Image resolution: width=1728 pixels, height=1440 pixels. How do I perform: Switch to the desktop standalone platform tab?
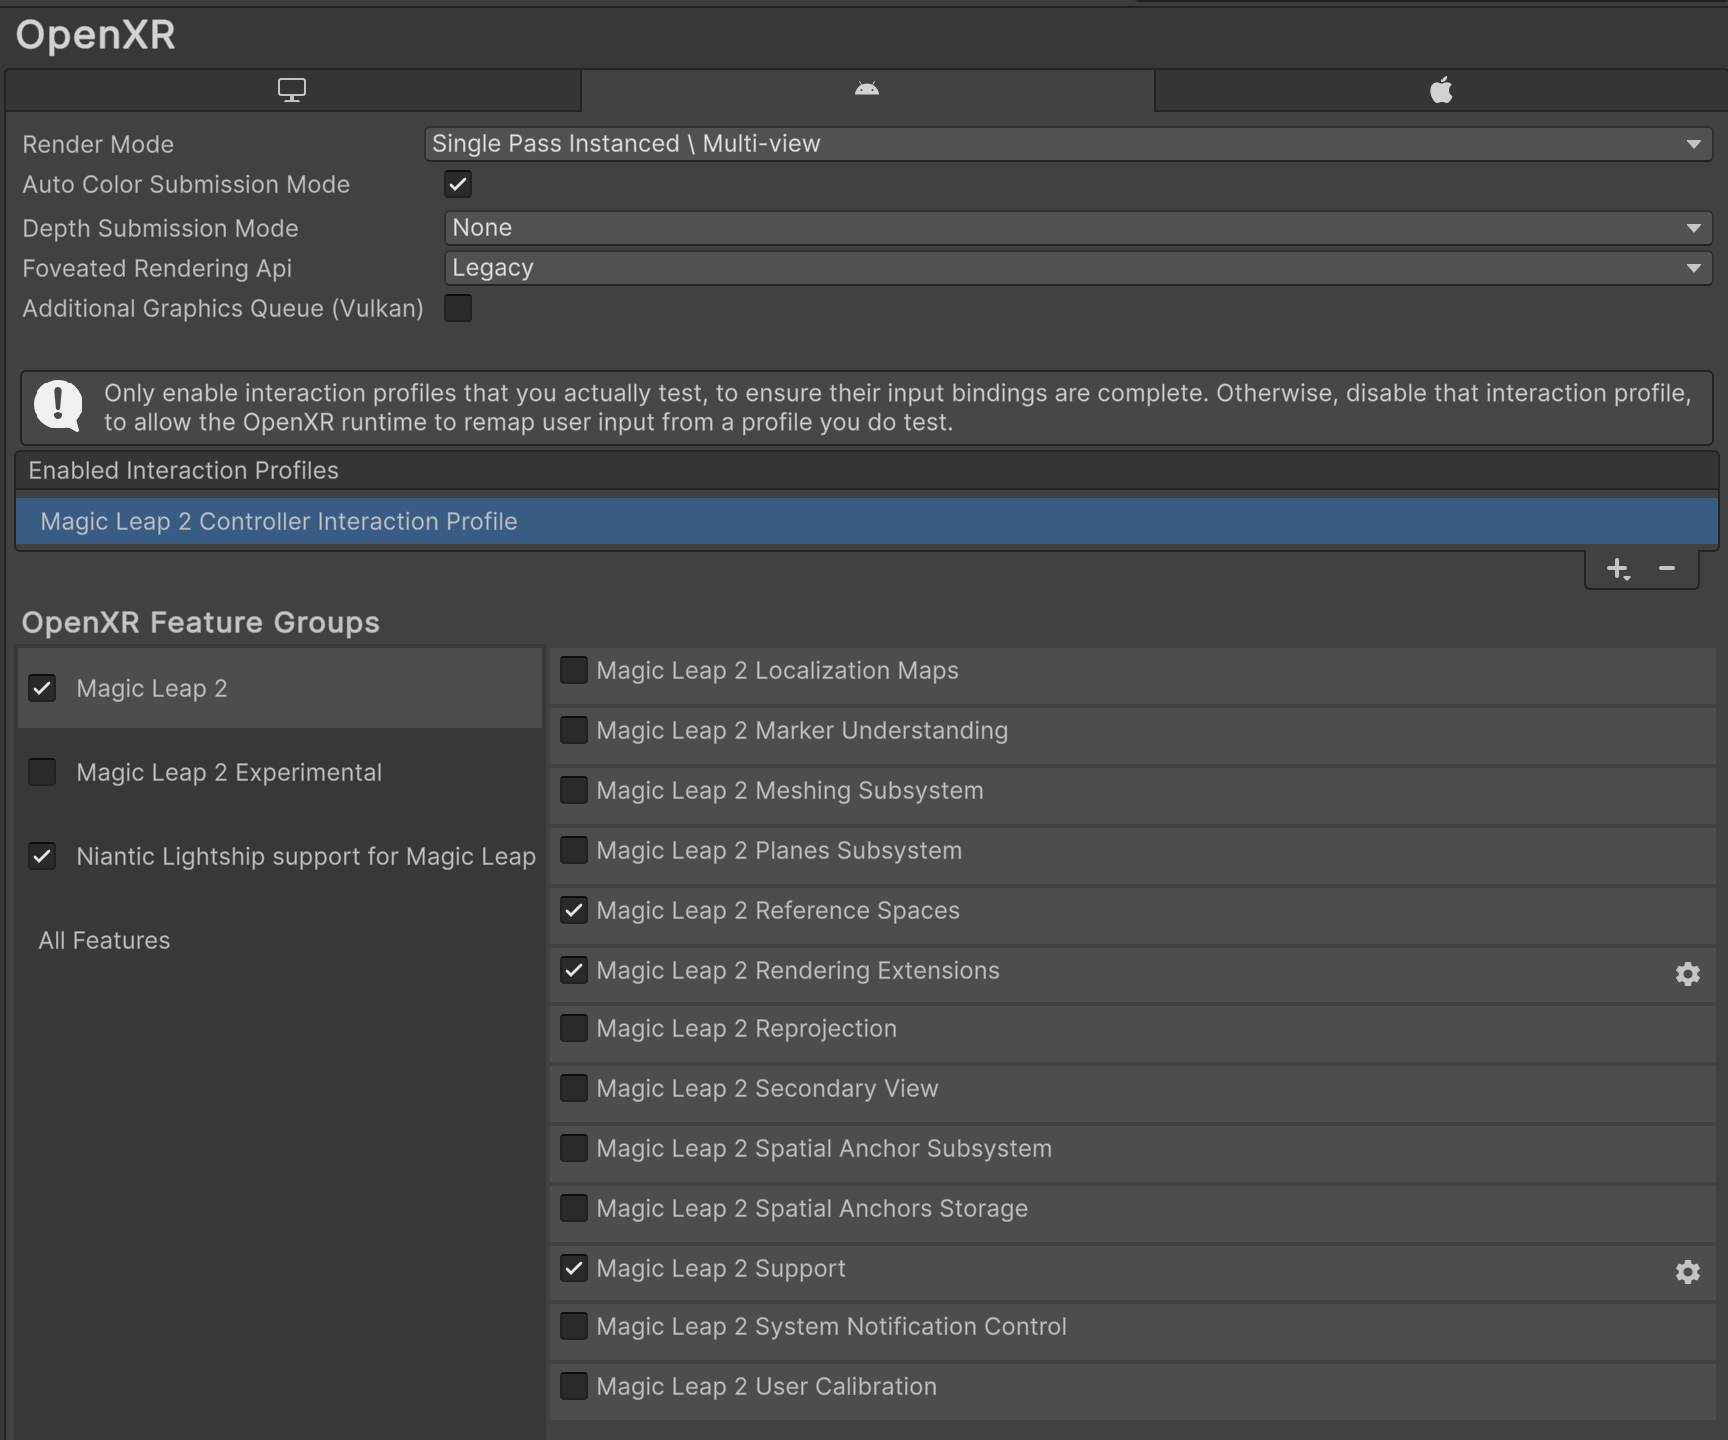(x=292, y=90)
